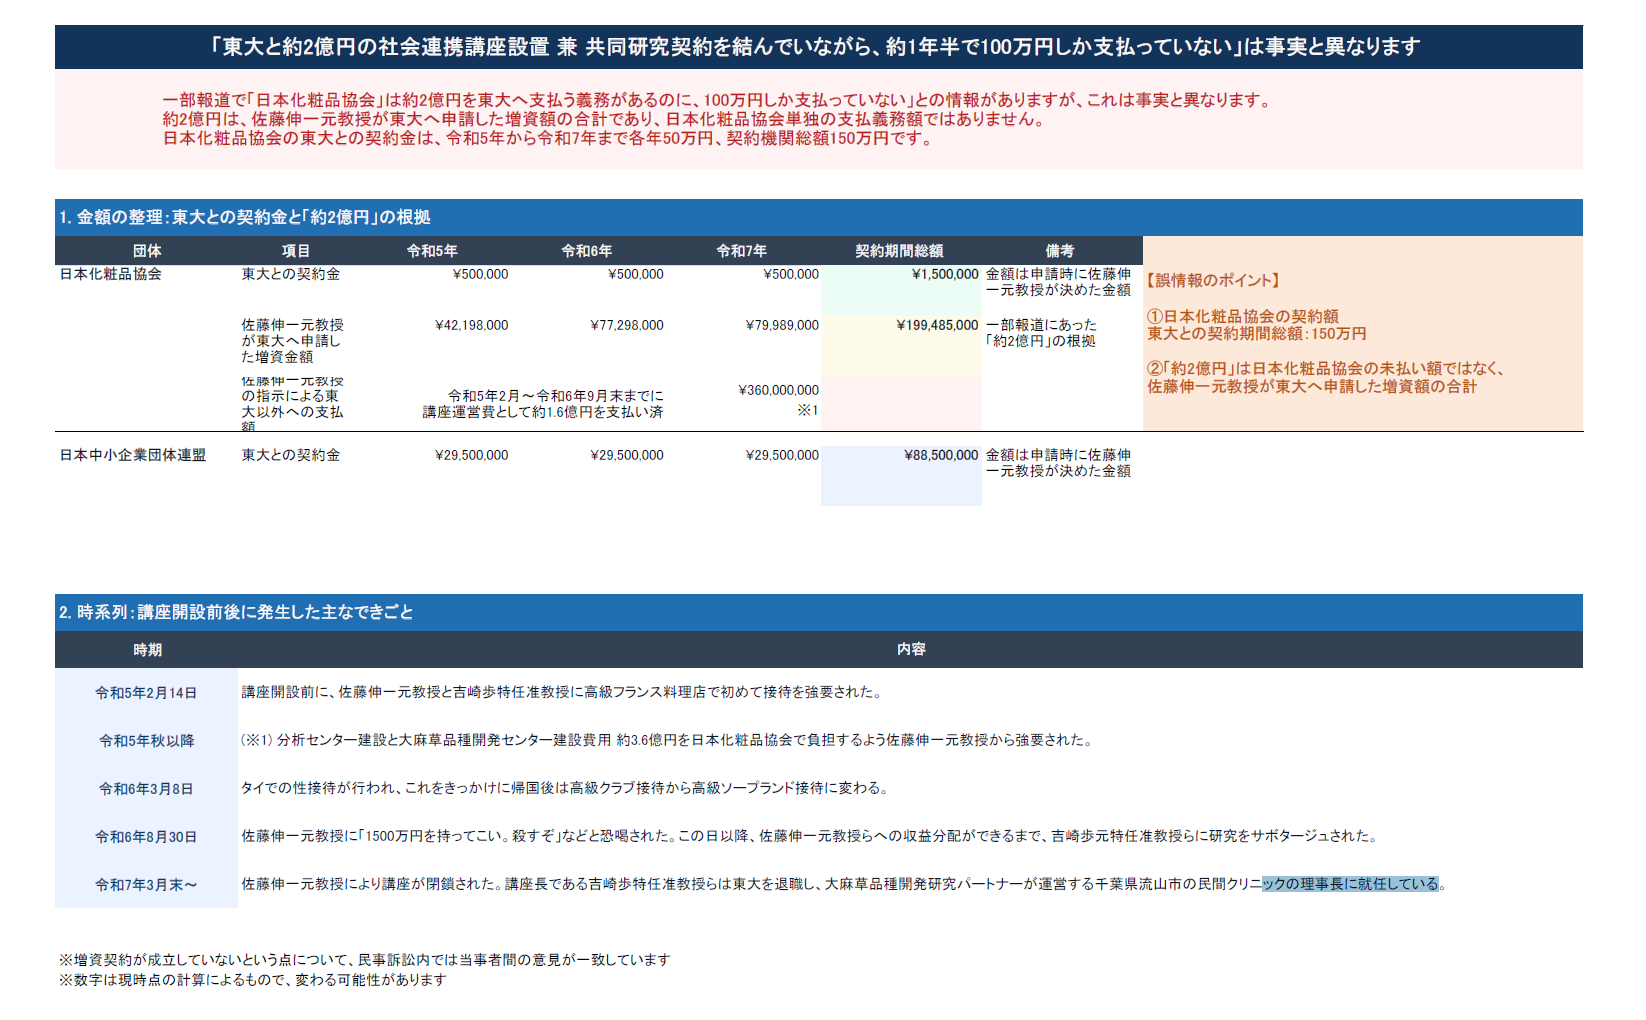Screen dimensions: 1646x1020
Task: Click the content text mentioning '1500万円を持ってこい'
Action: (x=809, y=836)
